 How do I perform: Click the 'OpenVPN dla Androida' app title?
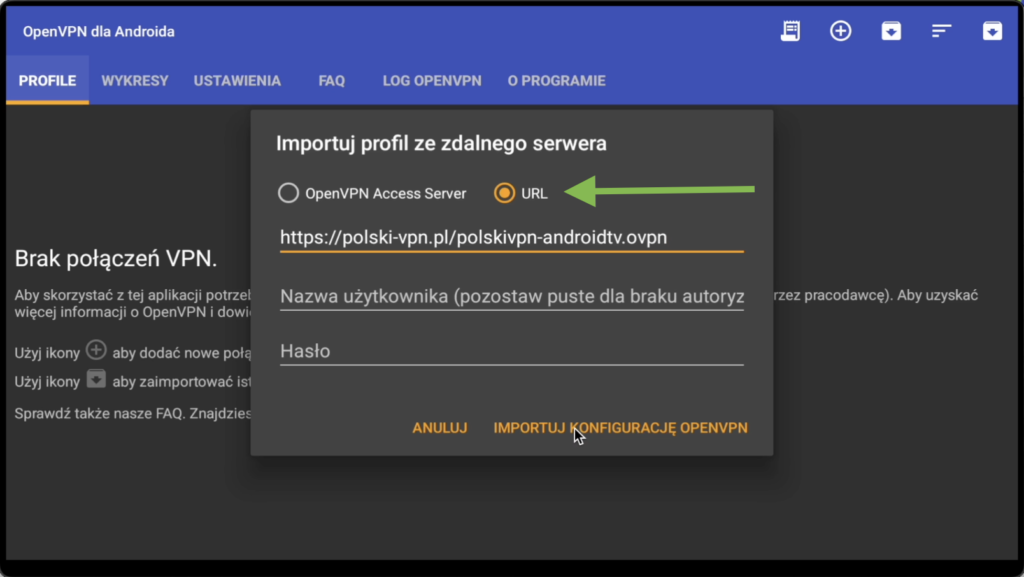coord(99,31)
